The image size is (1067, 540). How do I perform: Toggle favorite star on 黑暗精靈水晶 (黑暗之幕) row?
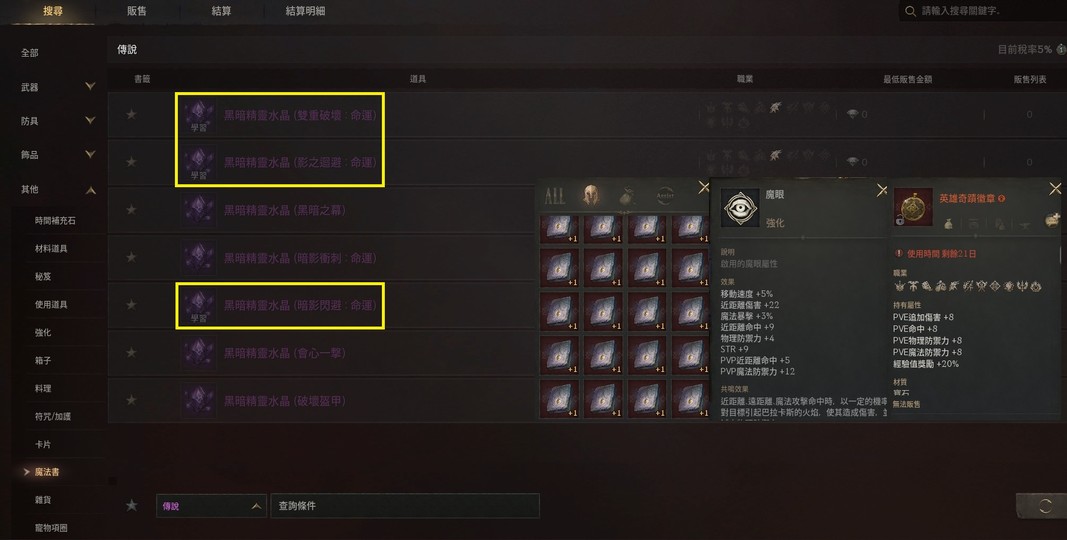tap(131, 209)
